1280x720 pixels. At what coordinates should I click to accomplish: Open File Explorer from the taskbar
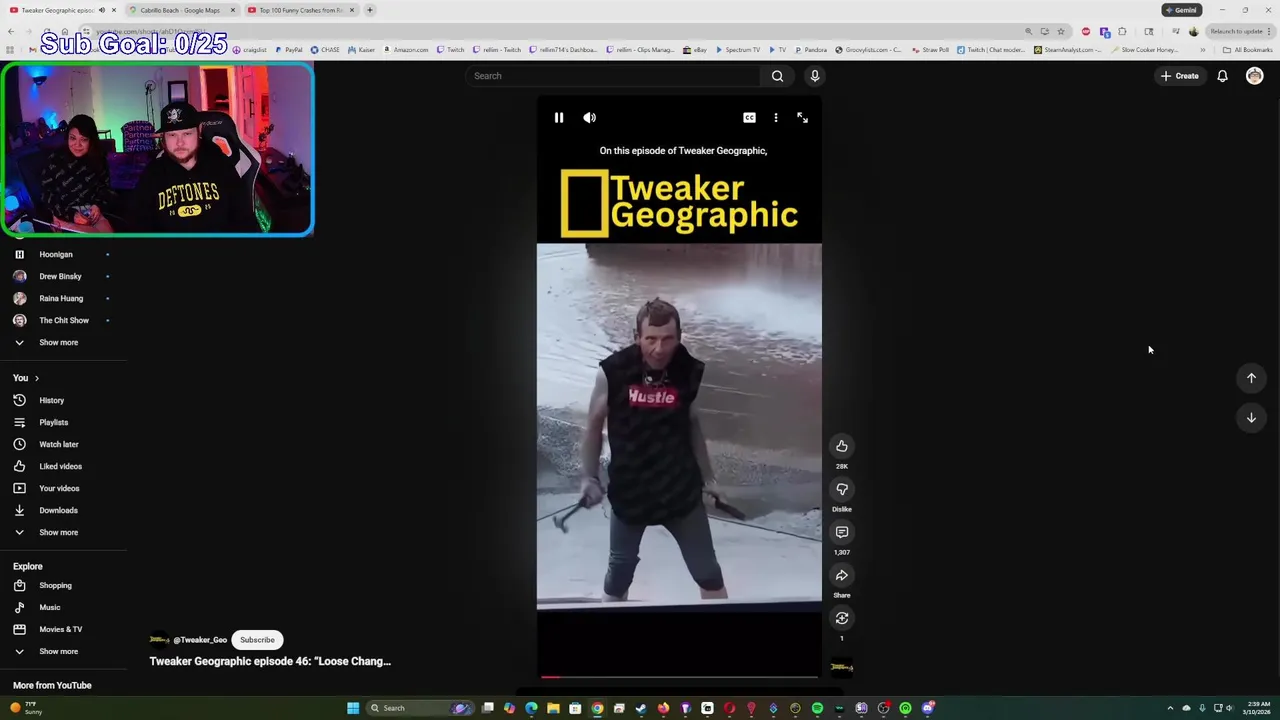coord(553,708)
